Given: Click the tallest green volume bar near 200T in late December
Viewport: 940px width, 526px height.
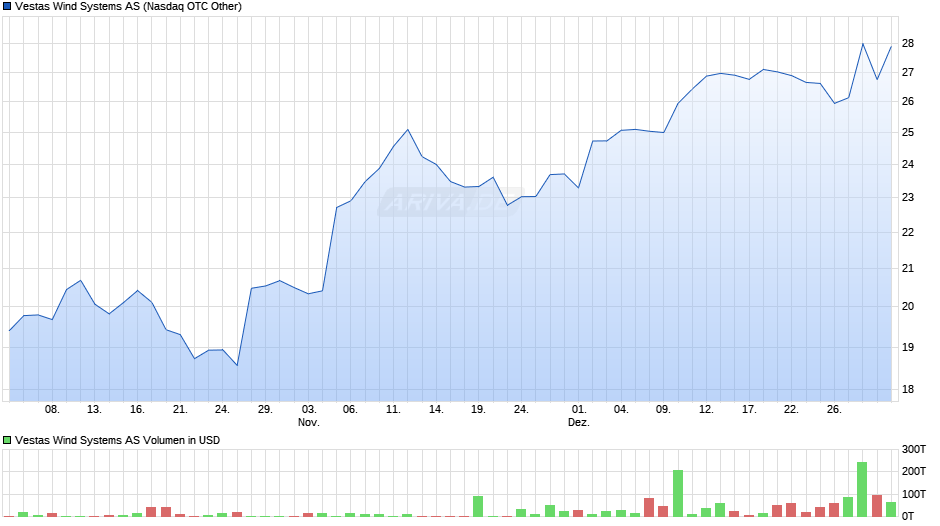Looking at the screenshot, I should pos(862,489).
